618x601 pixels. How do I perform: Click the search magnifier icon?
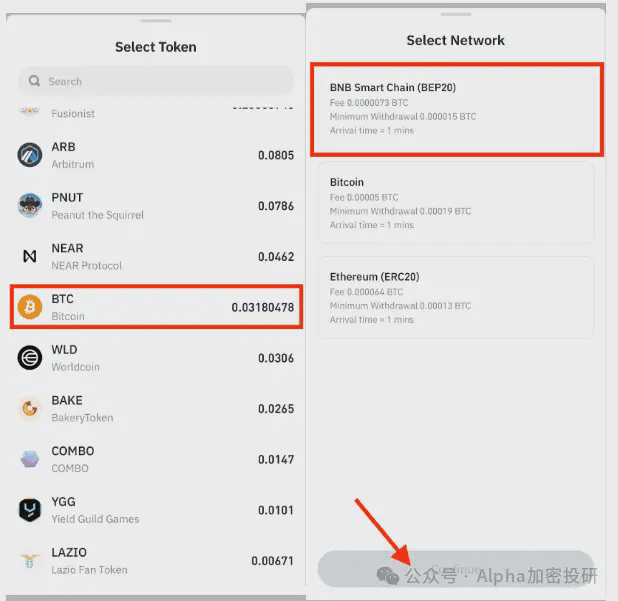[x=35, y=82]
